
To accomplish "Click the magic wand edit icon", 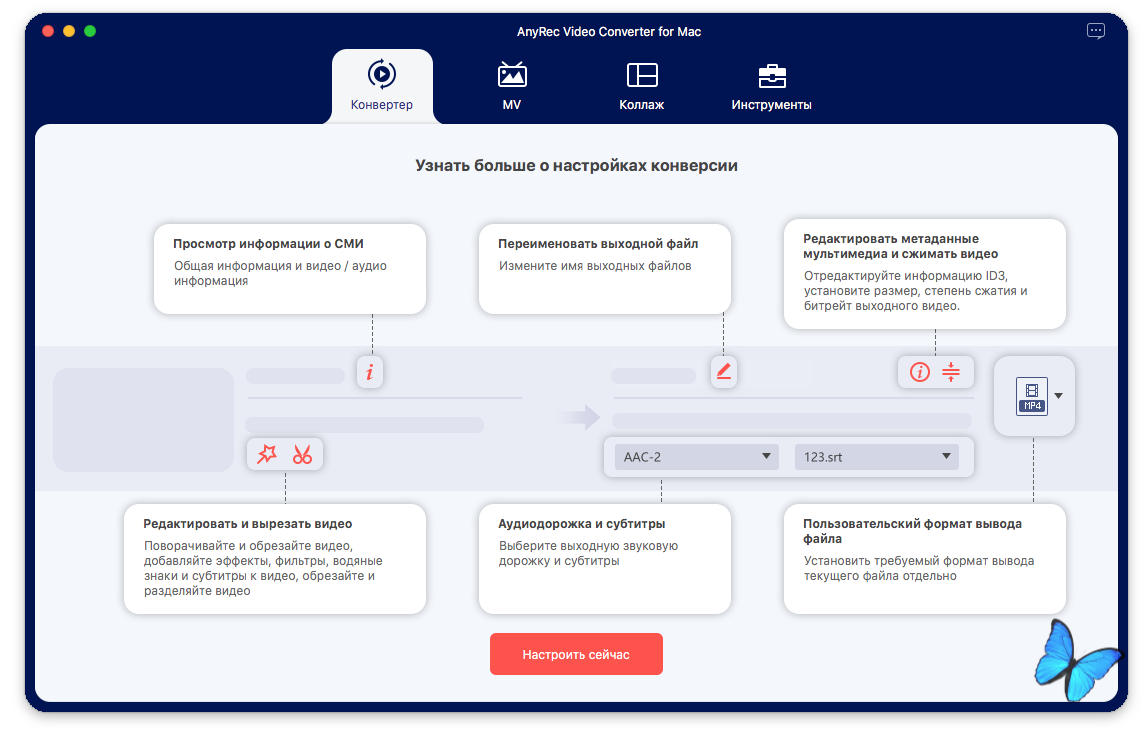I will pyautogui.click(x=267, y=455).
